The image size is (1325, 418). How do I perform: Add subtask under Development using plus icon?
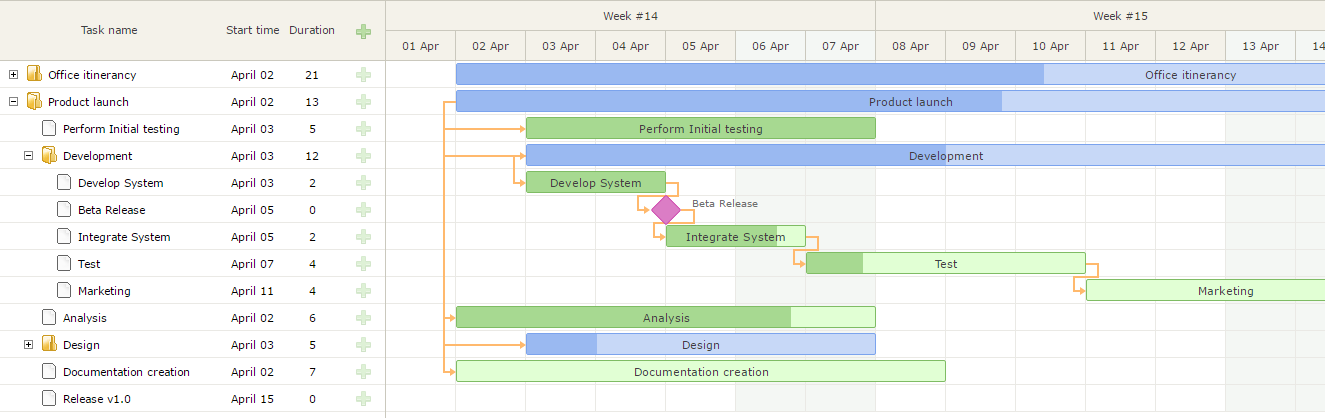[x=363, y=156]
